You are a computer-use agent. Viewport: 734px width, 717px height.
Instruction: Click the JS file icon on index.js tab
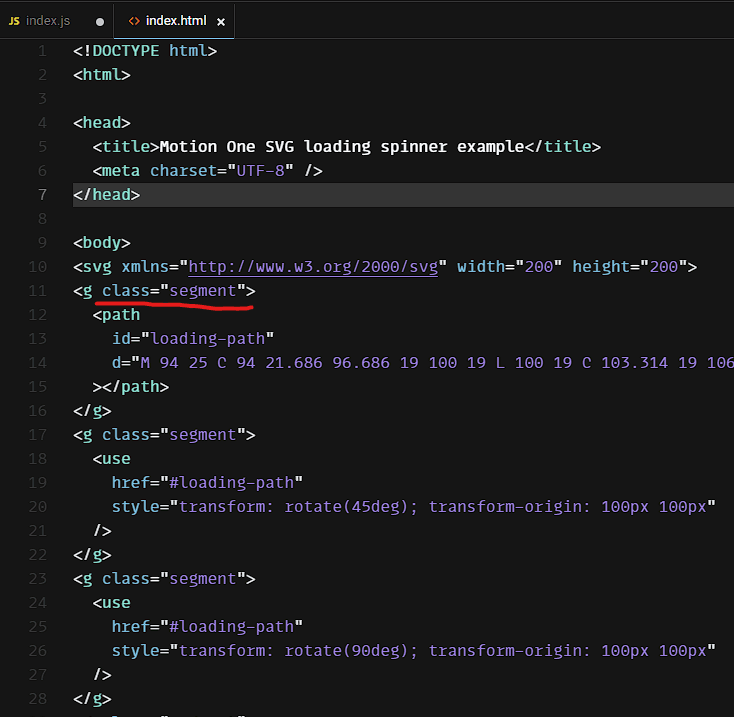pyautogui.click(x=14, y=21)
